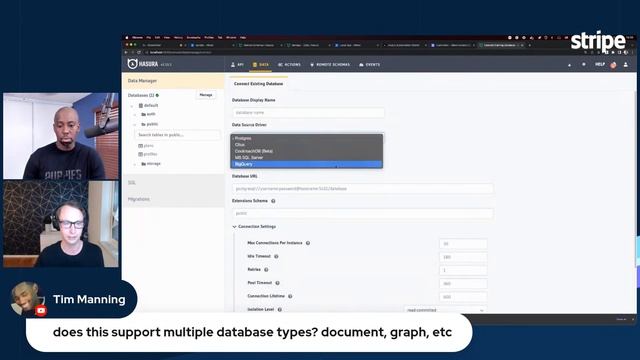Open the Migrations section in sidebar

(x=173, y=199)
